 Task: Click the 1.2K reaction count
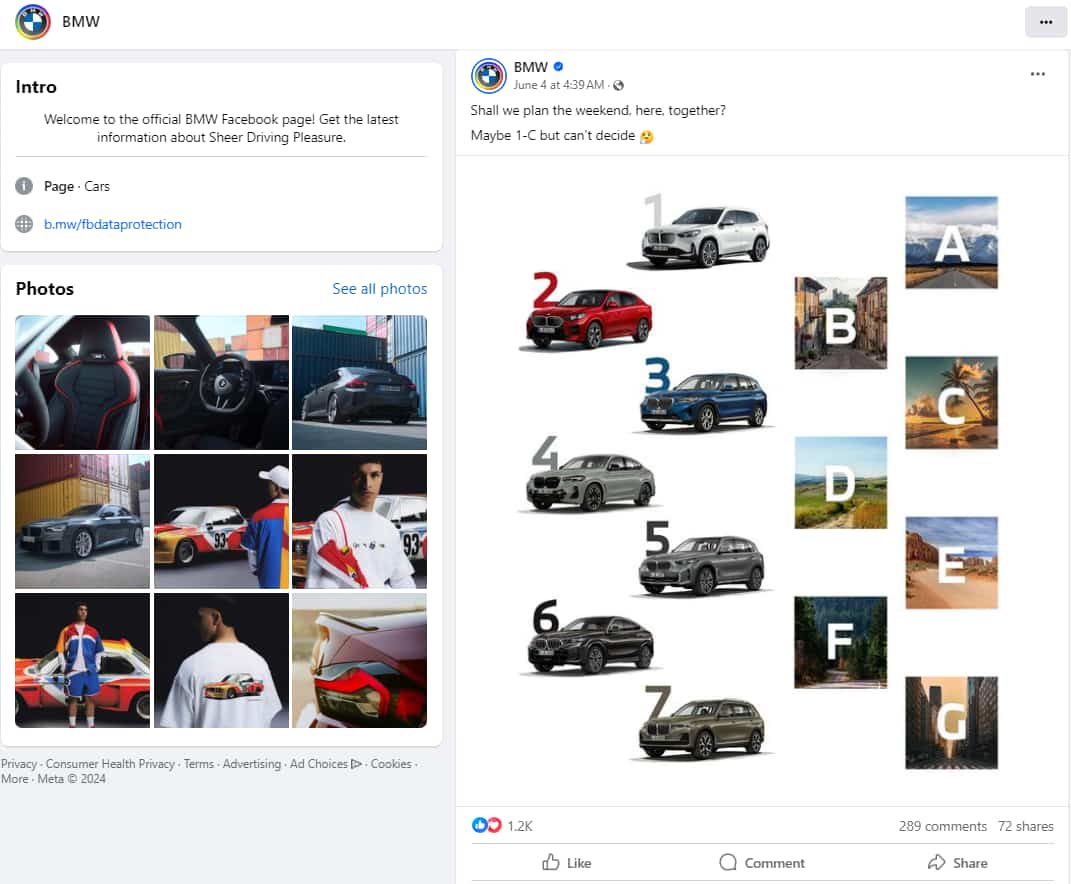pyautogui.click(x=521, y=825)
